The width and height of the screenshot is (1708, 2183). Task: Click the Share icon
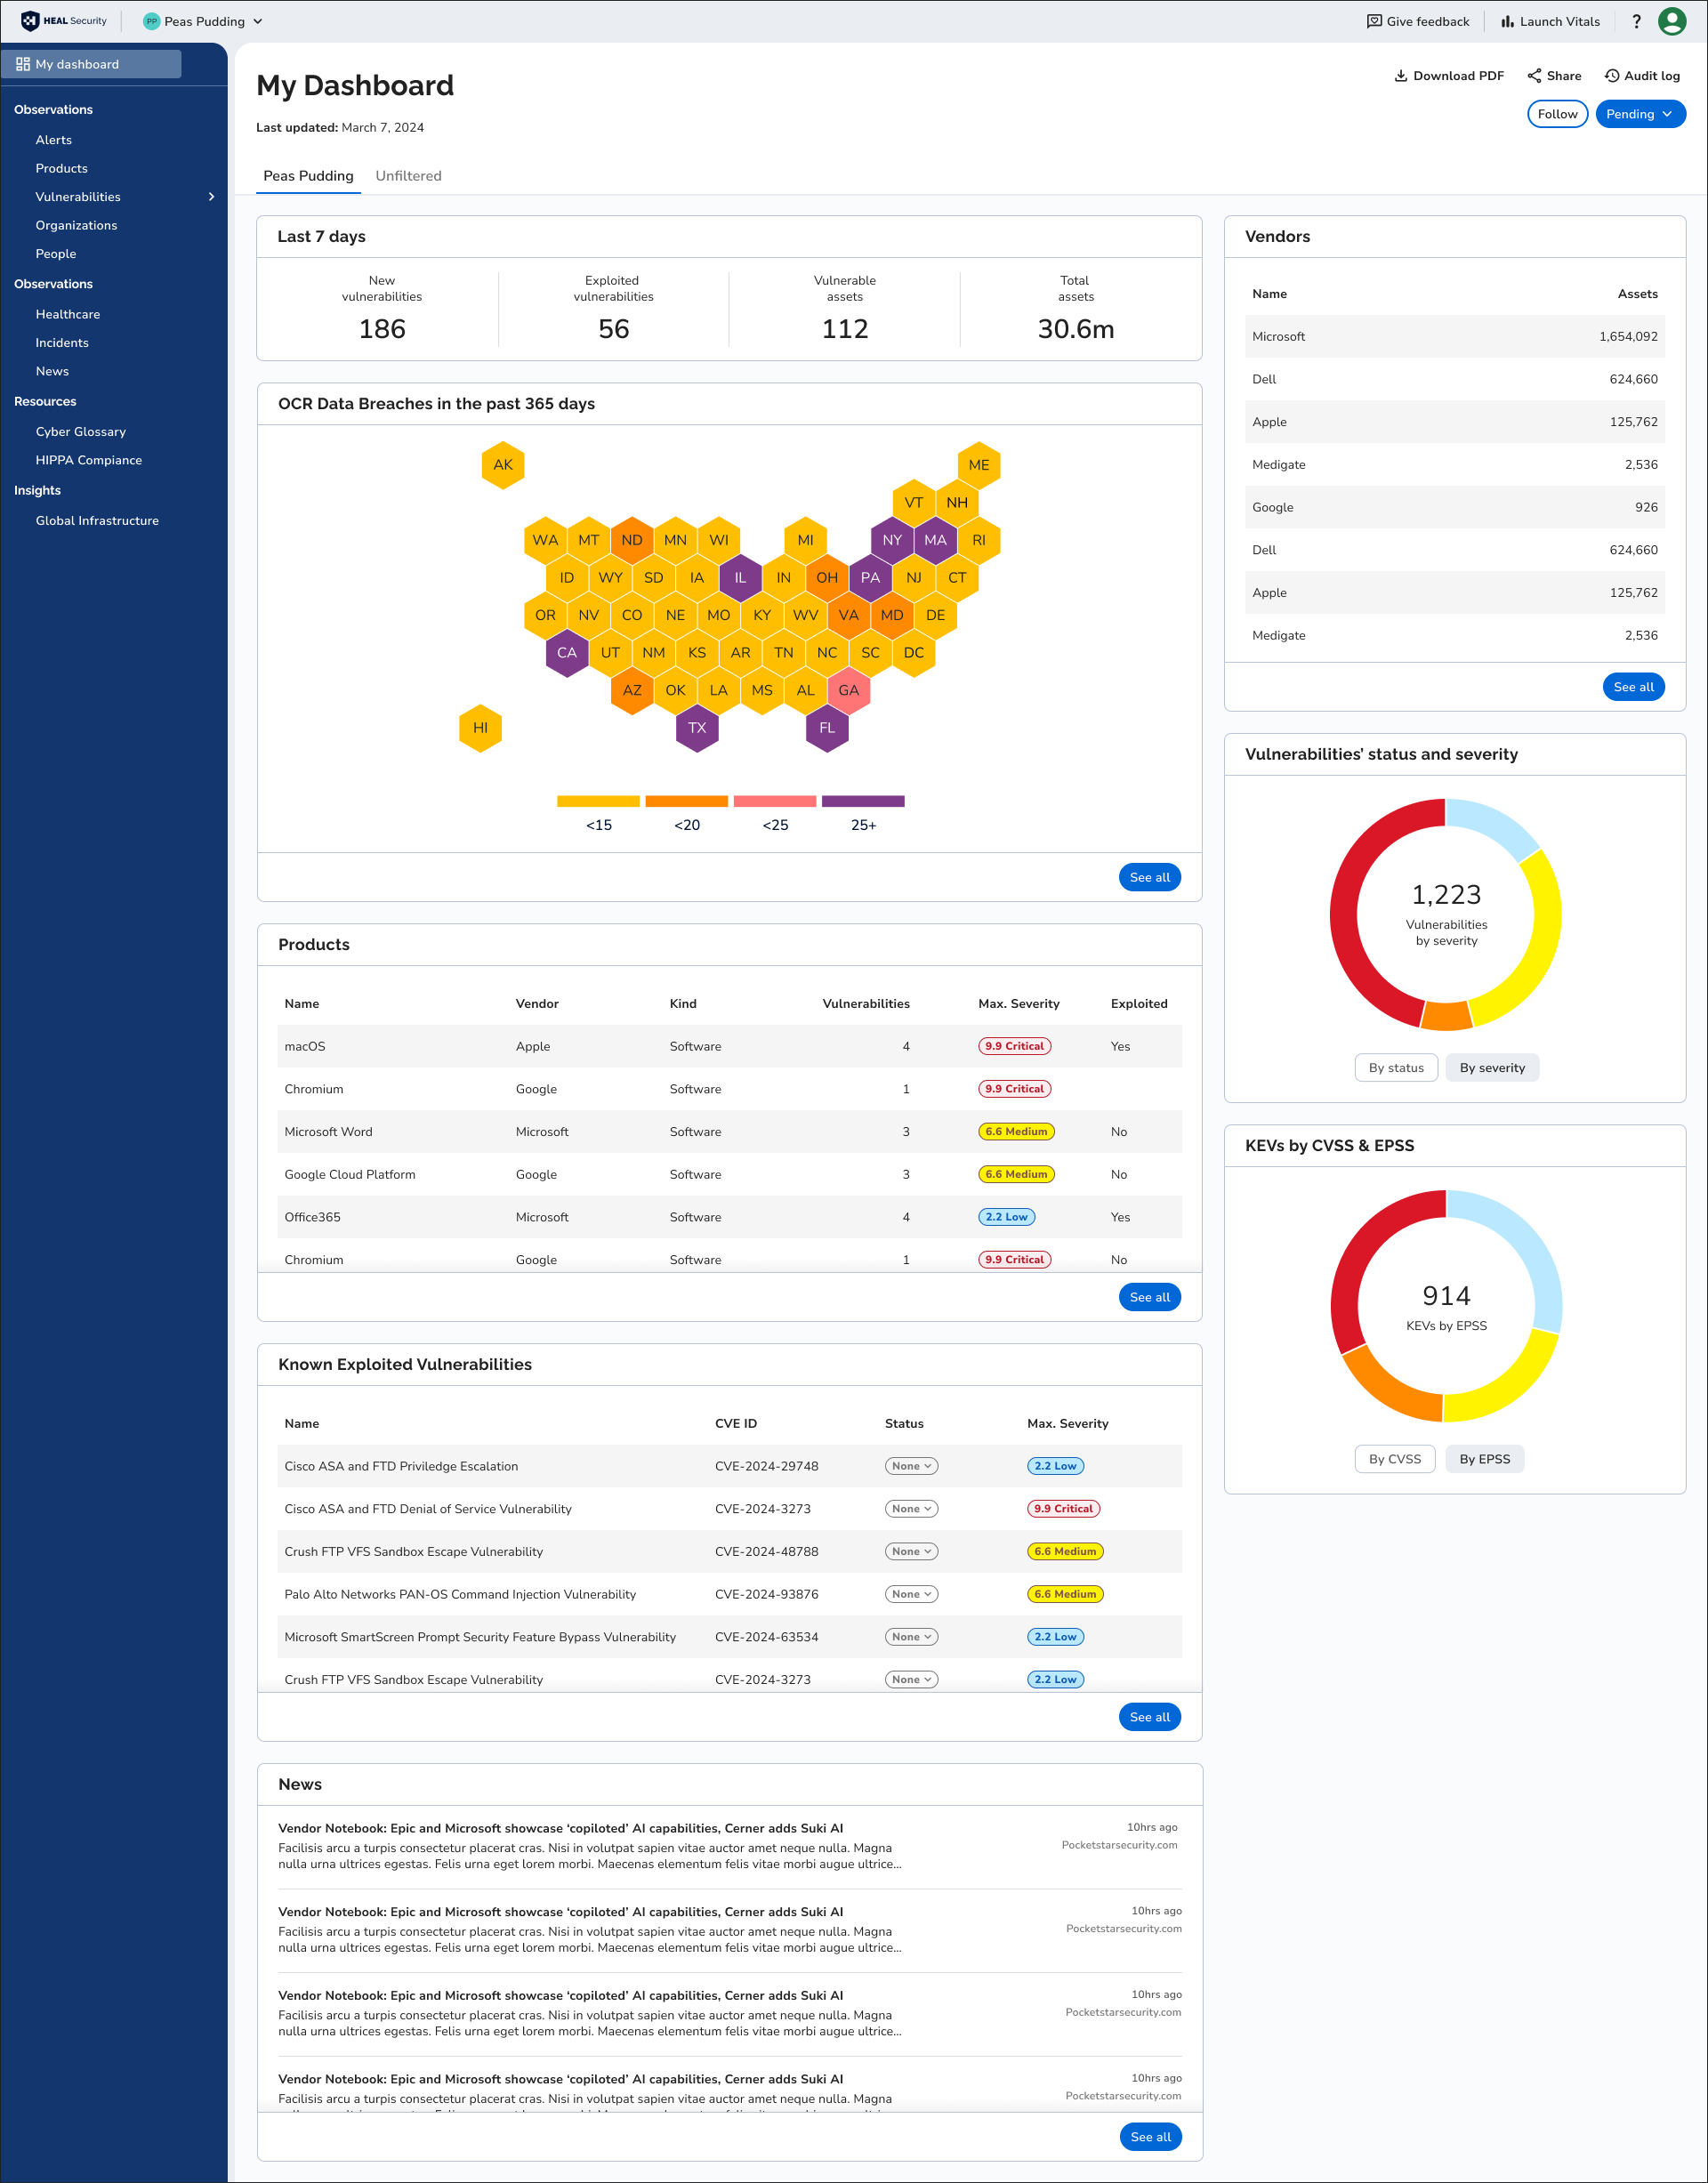pyautogui.click(x=1534, y=76)
